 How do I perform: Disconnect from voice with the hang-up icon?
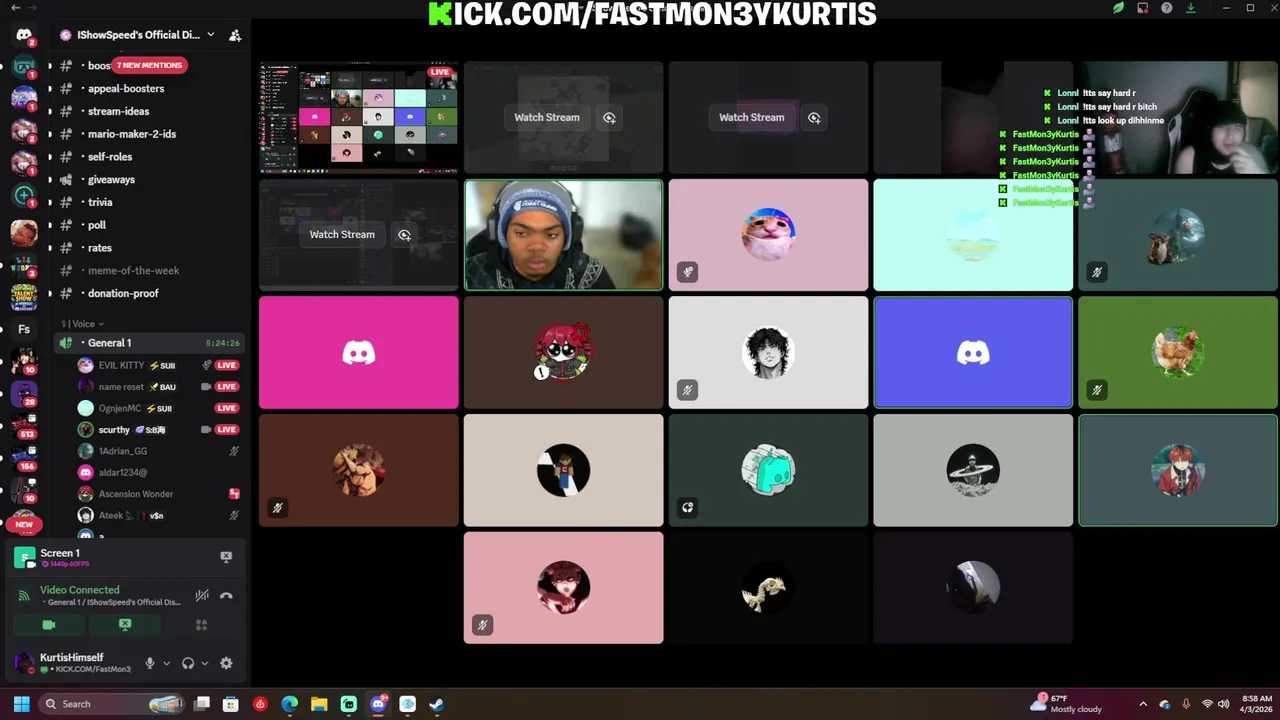pyautogui.click(x=226, y=595)
